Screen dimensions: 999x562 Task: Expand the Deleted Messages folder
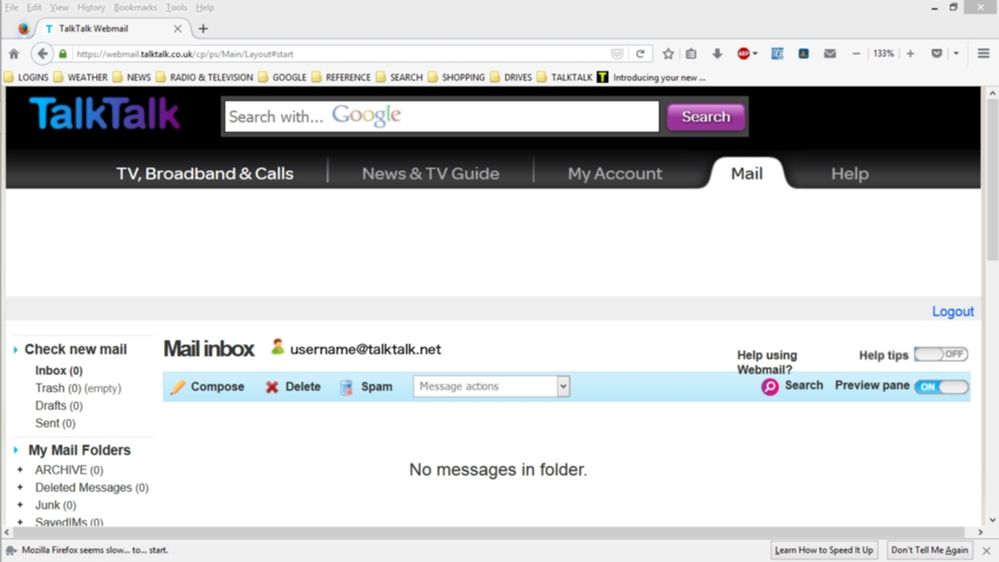[20, 488]
